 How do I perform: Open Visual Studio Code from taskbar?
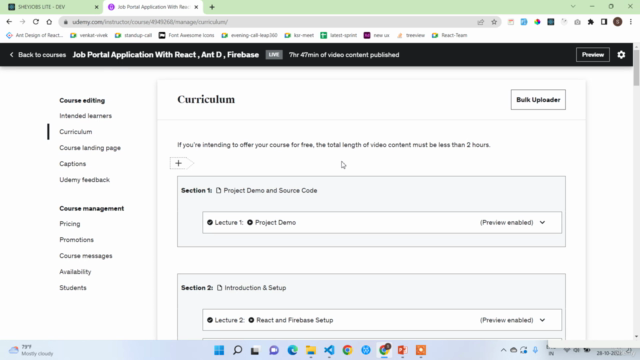click(x=329, y=350)
